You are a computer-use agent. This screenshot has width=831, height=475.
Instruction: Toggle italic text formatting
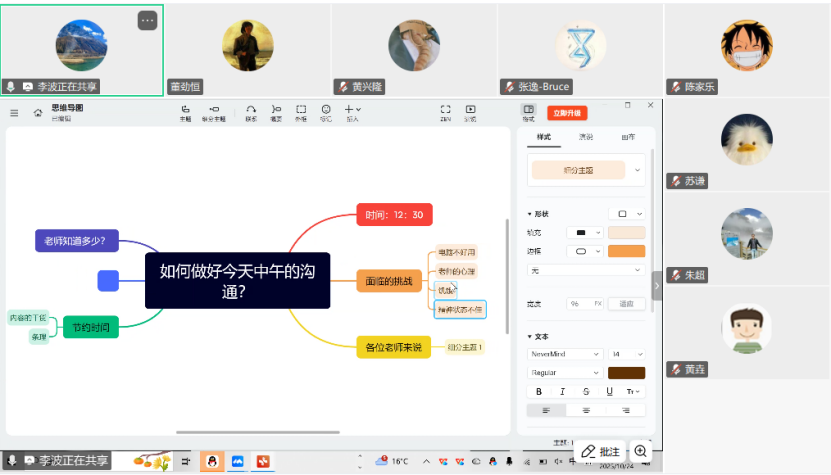(562, 391)
